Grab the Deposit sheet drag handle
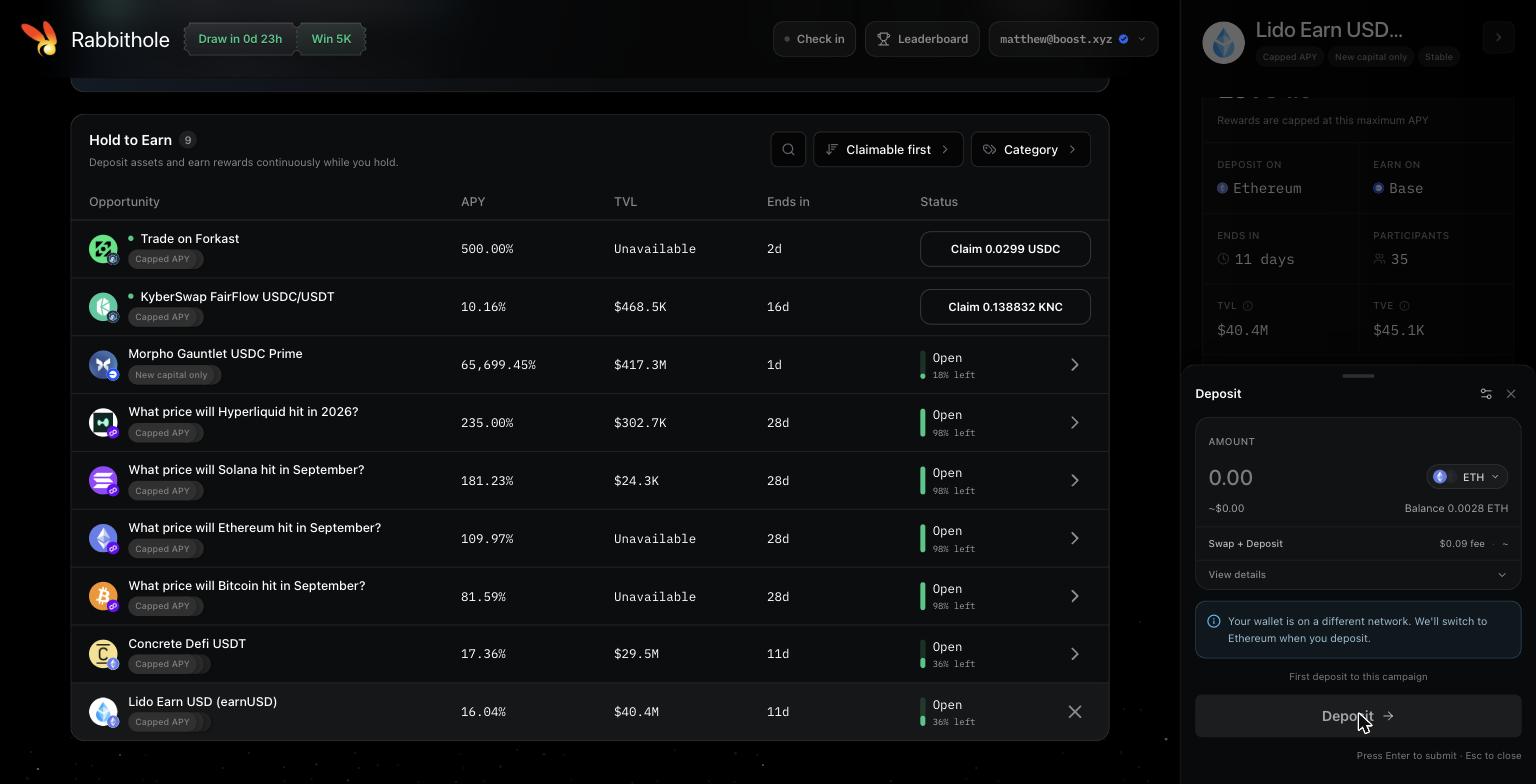The image size is (1536, 784). click(x=1358, y=376)
